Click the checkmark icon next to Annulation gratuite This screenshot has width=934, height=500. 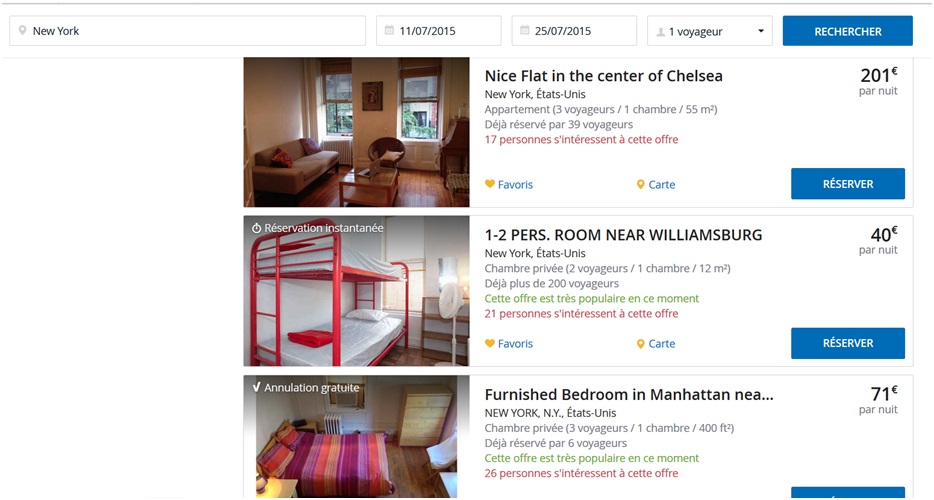coord(256,387)
